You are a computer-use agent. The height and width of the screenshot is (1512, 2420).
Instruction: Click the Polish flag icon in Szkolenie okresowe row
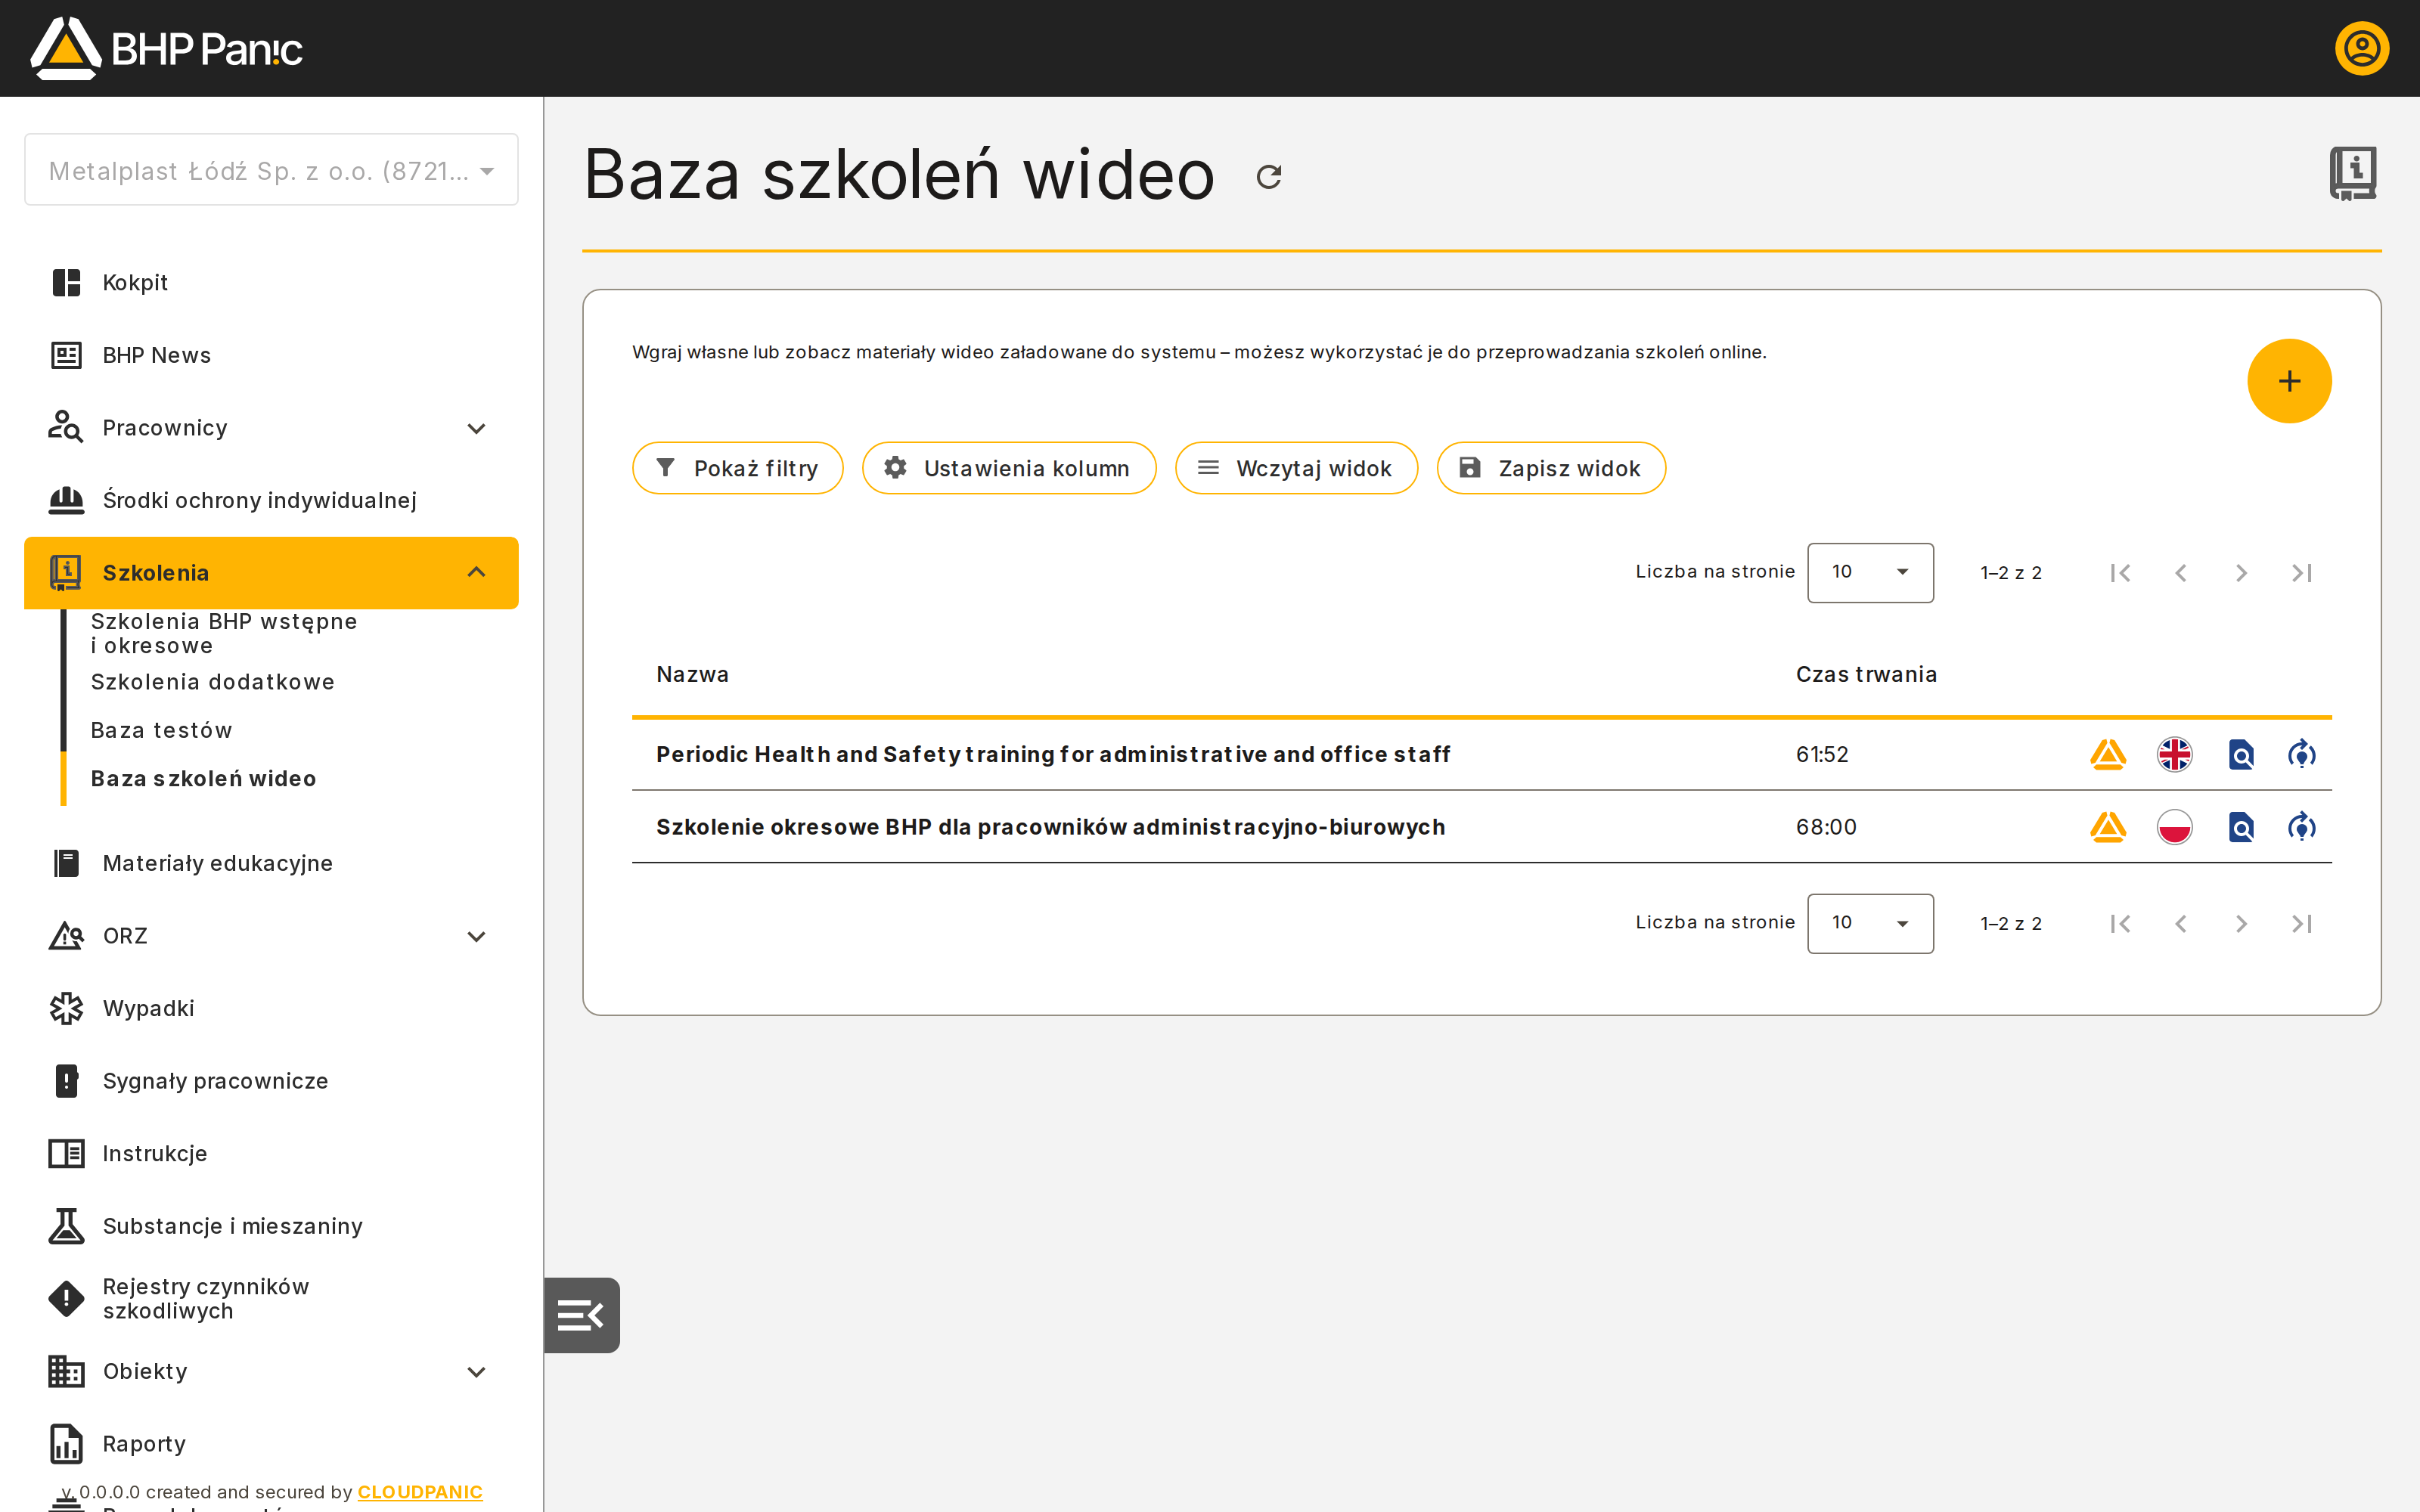2175,827
